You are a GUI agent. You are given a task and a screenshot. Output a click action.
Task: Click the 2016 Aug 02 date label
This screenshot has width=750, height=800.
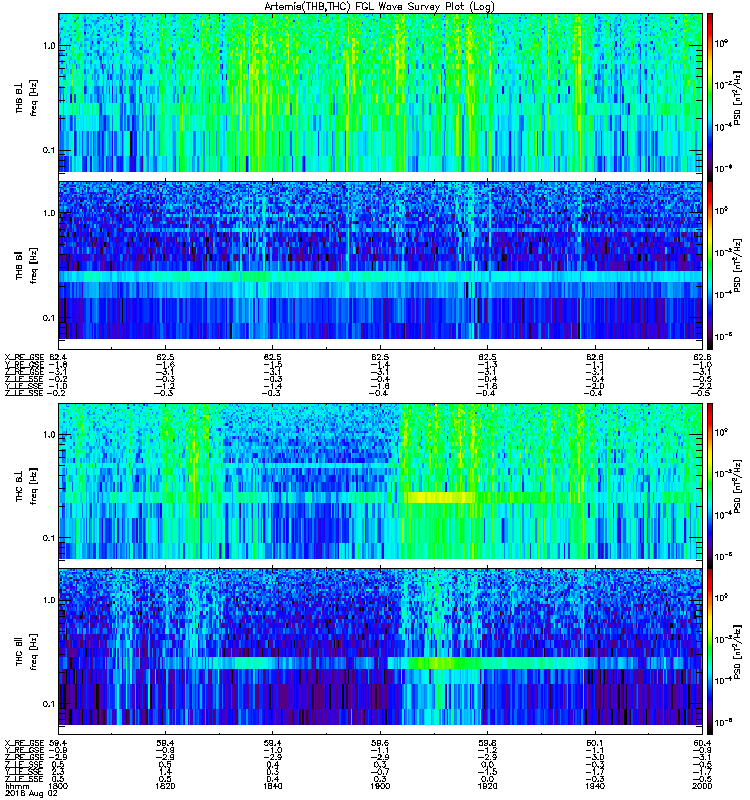coord(31,793)
